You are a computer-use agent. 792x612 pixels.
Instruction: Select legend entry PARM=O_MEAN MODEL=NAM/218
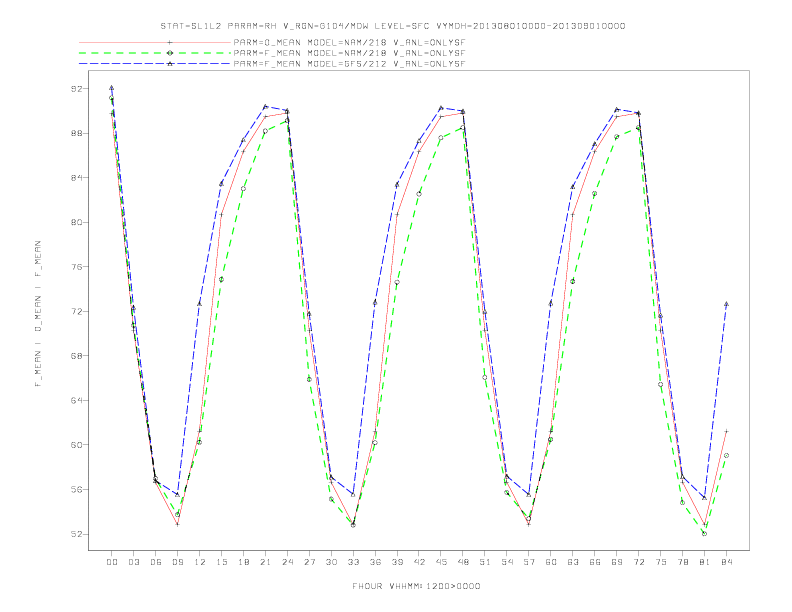[x=349, y=42]
